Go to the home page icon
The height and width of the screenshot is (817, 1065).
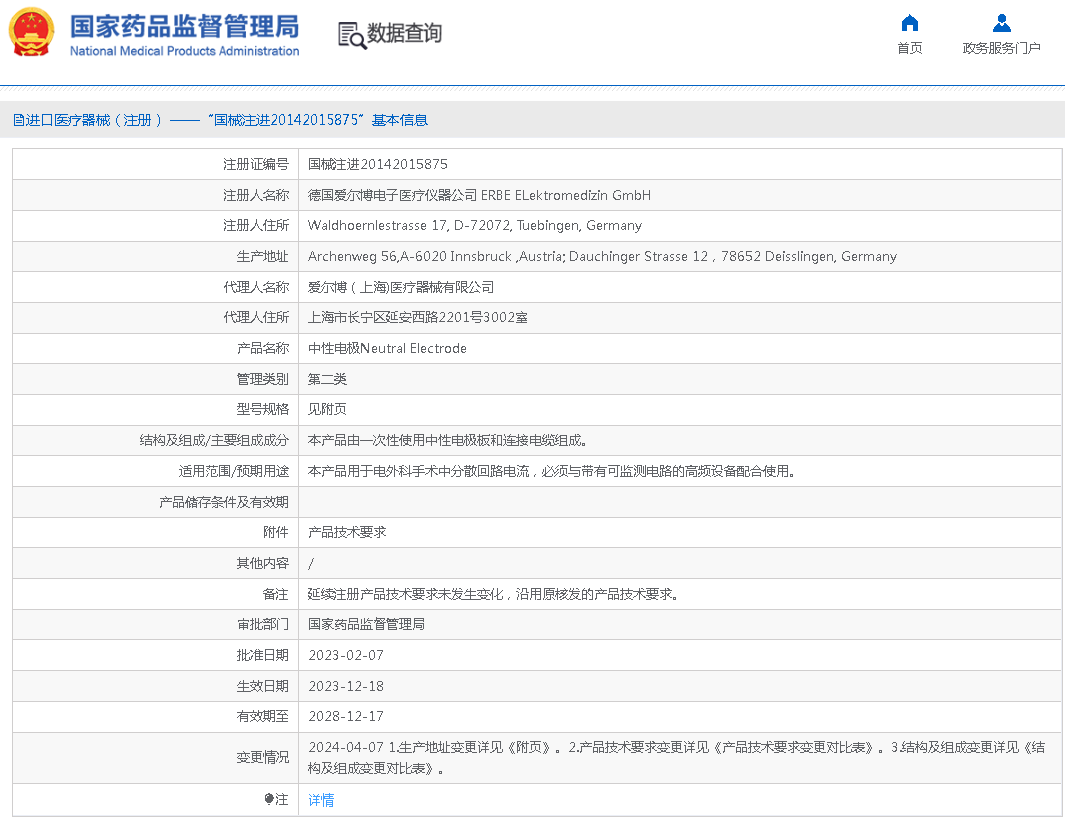click(x=909, y=23)
